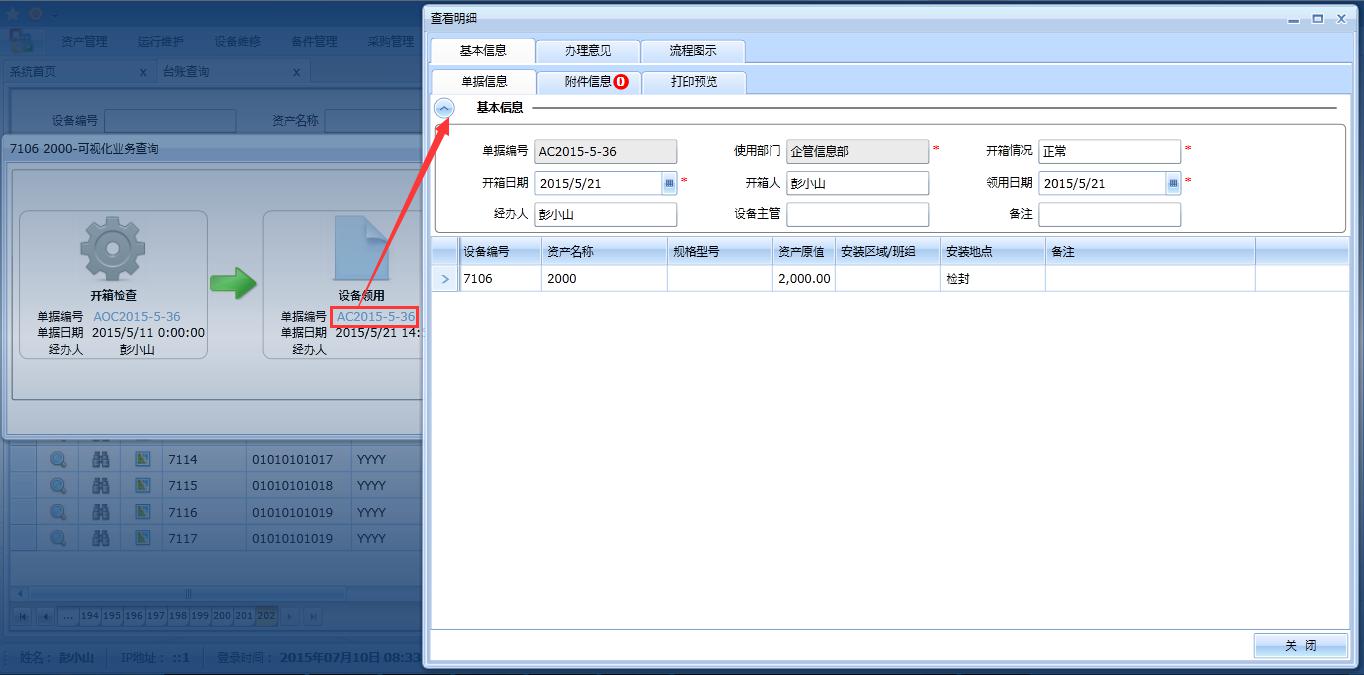The width and height of the screenshot is (1364, 675).
Task: Go to page 201 in pager
Action: point(244,616)
